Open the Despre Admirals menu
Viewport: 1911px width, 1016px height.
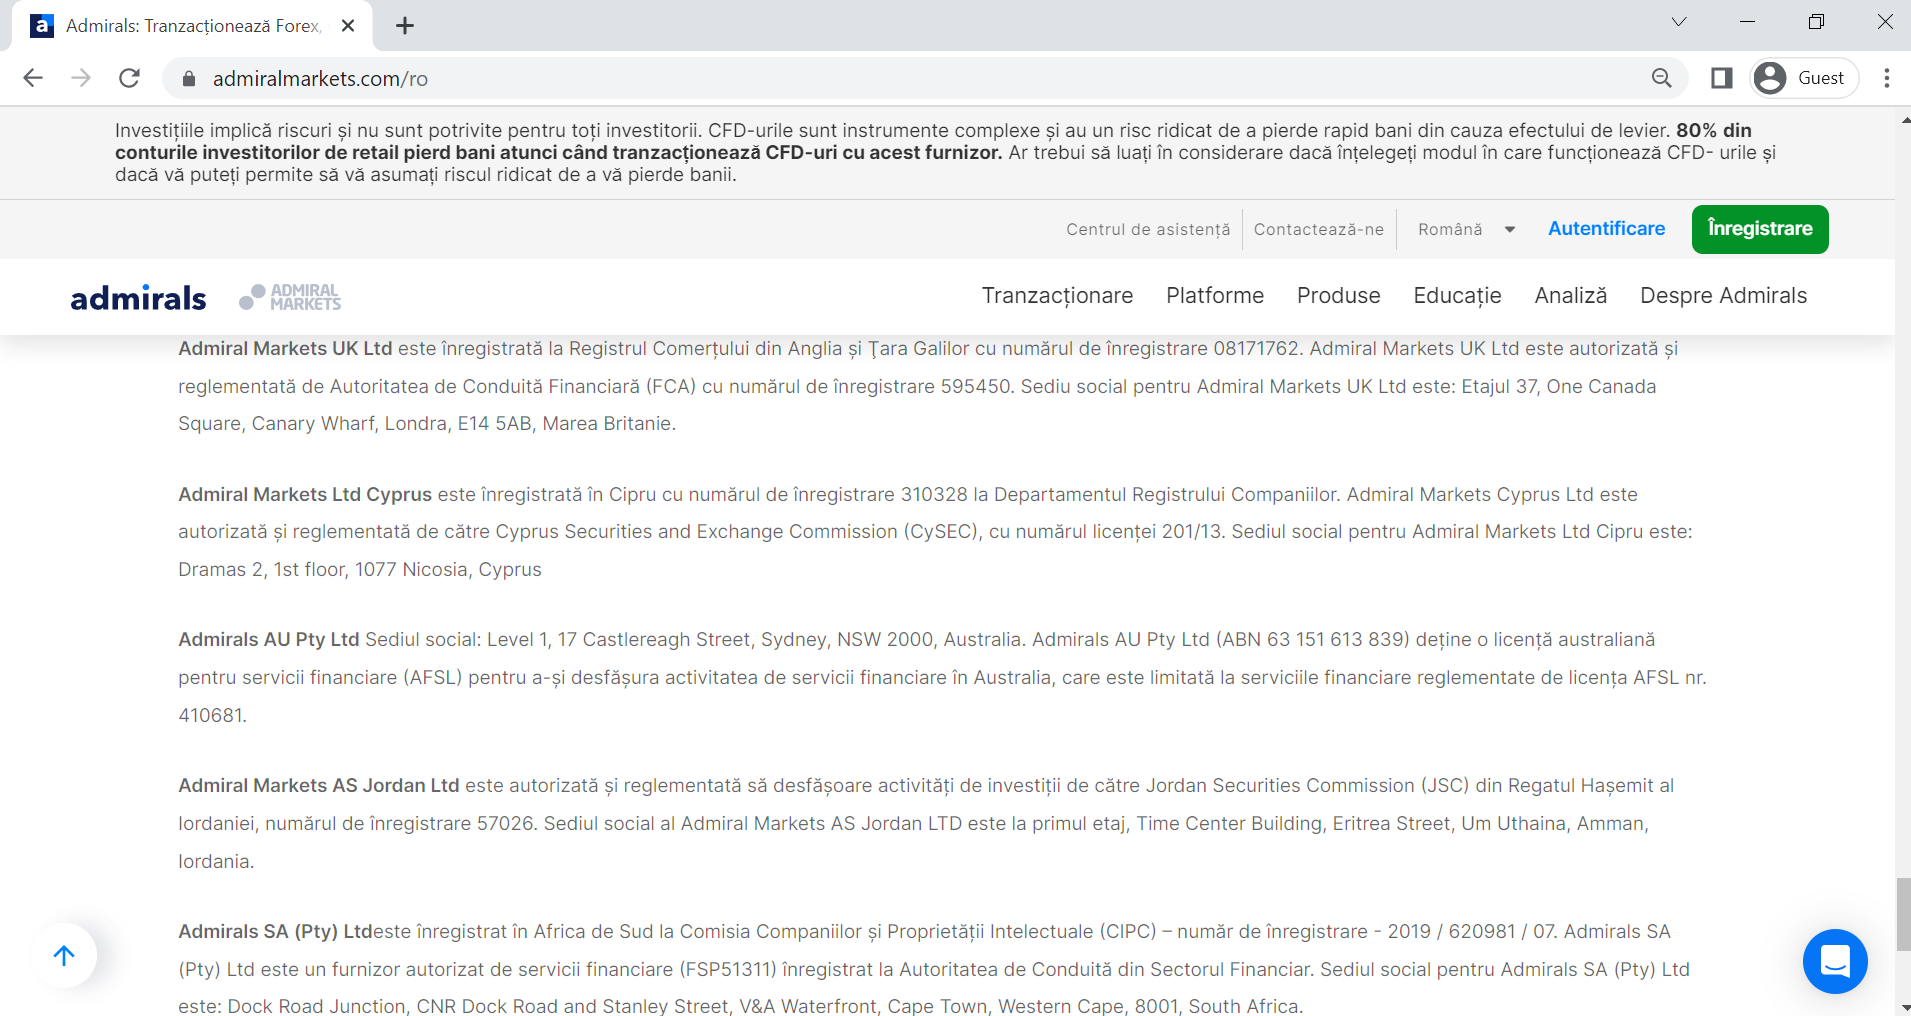pos(1723,296)
